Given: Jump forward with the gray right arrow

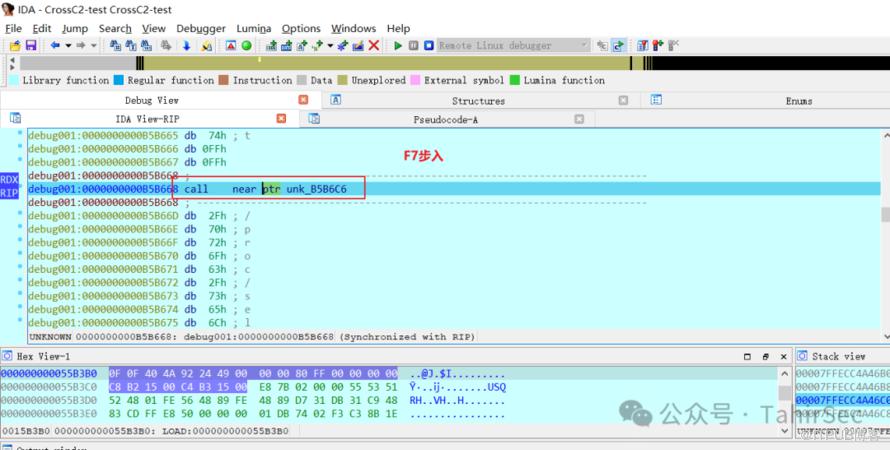Looking at the screenshot, I should (x=81, y=45).
